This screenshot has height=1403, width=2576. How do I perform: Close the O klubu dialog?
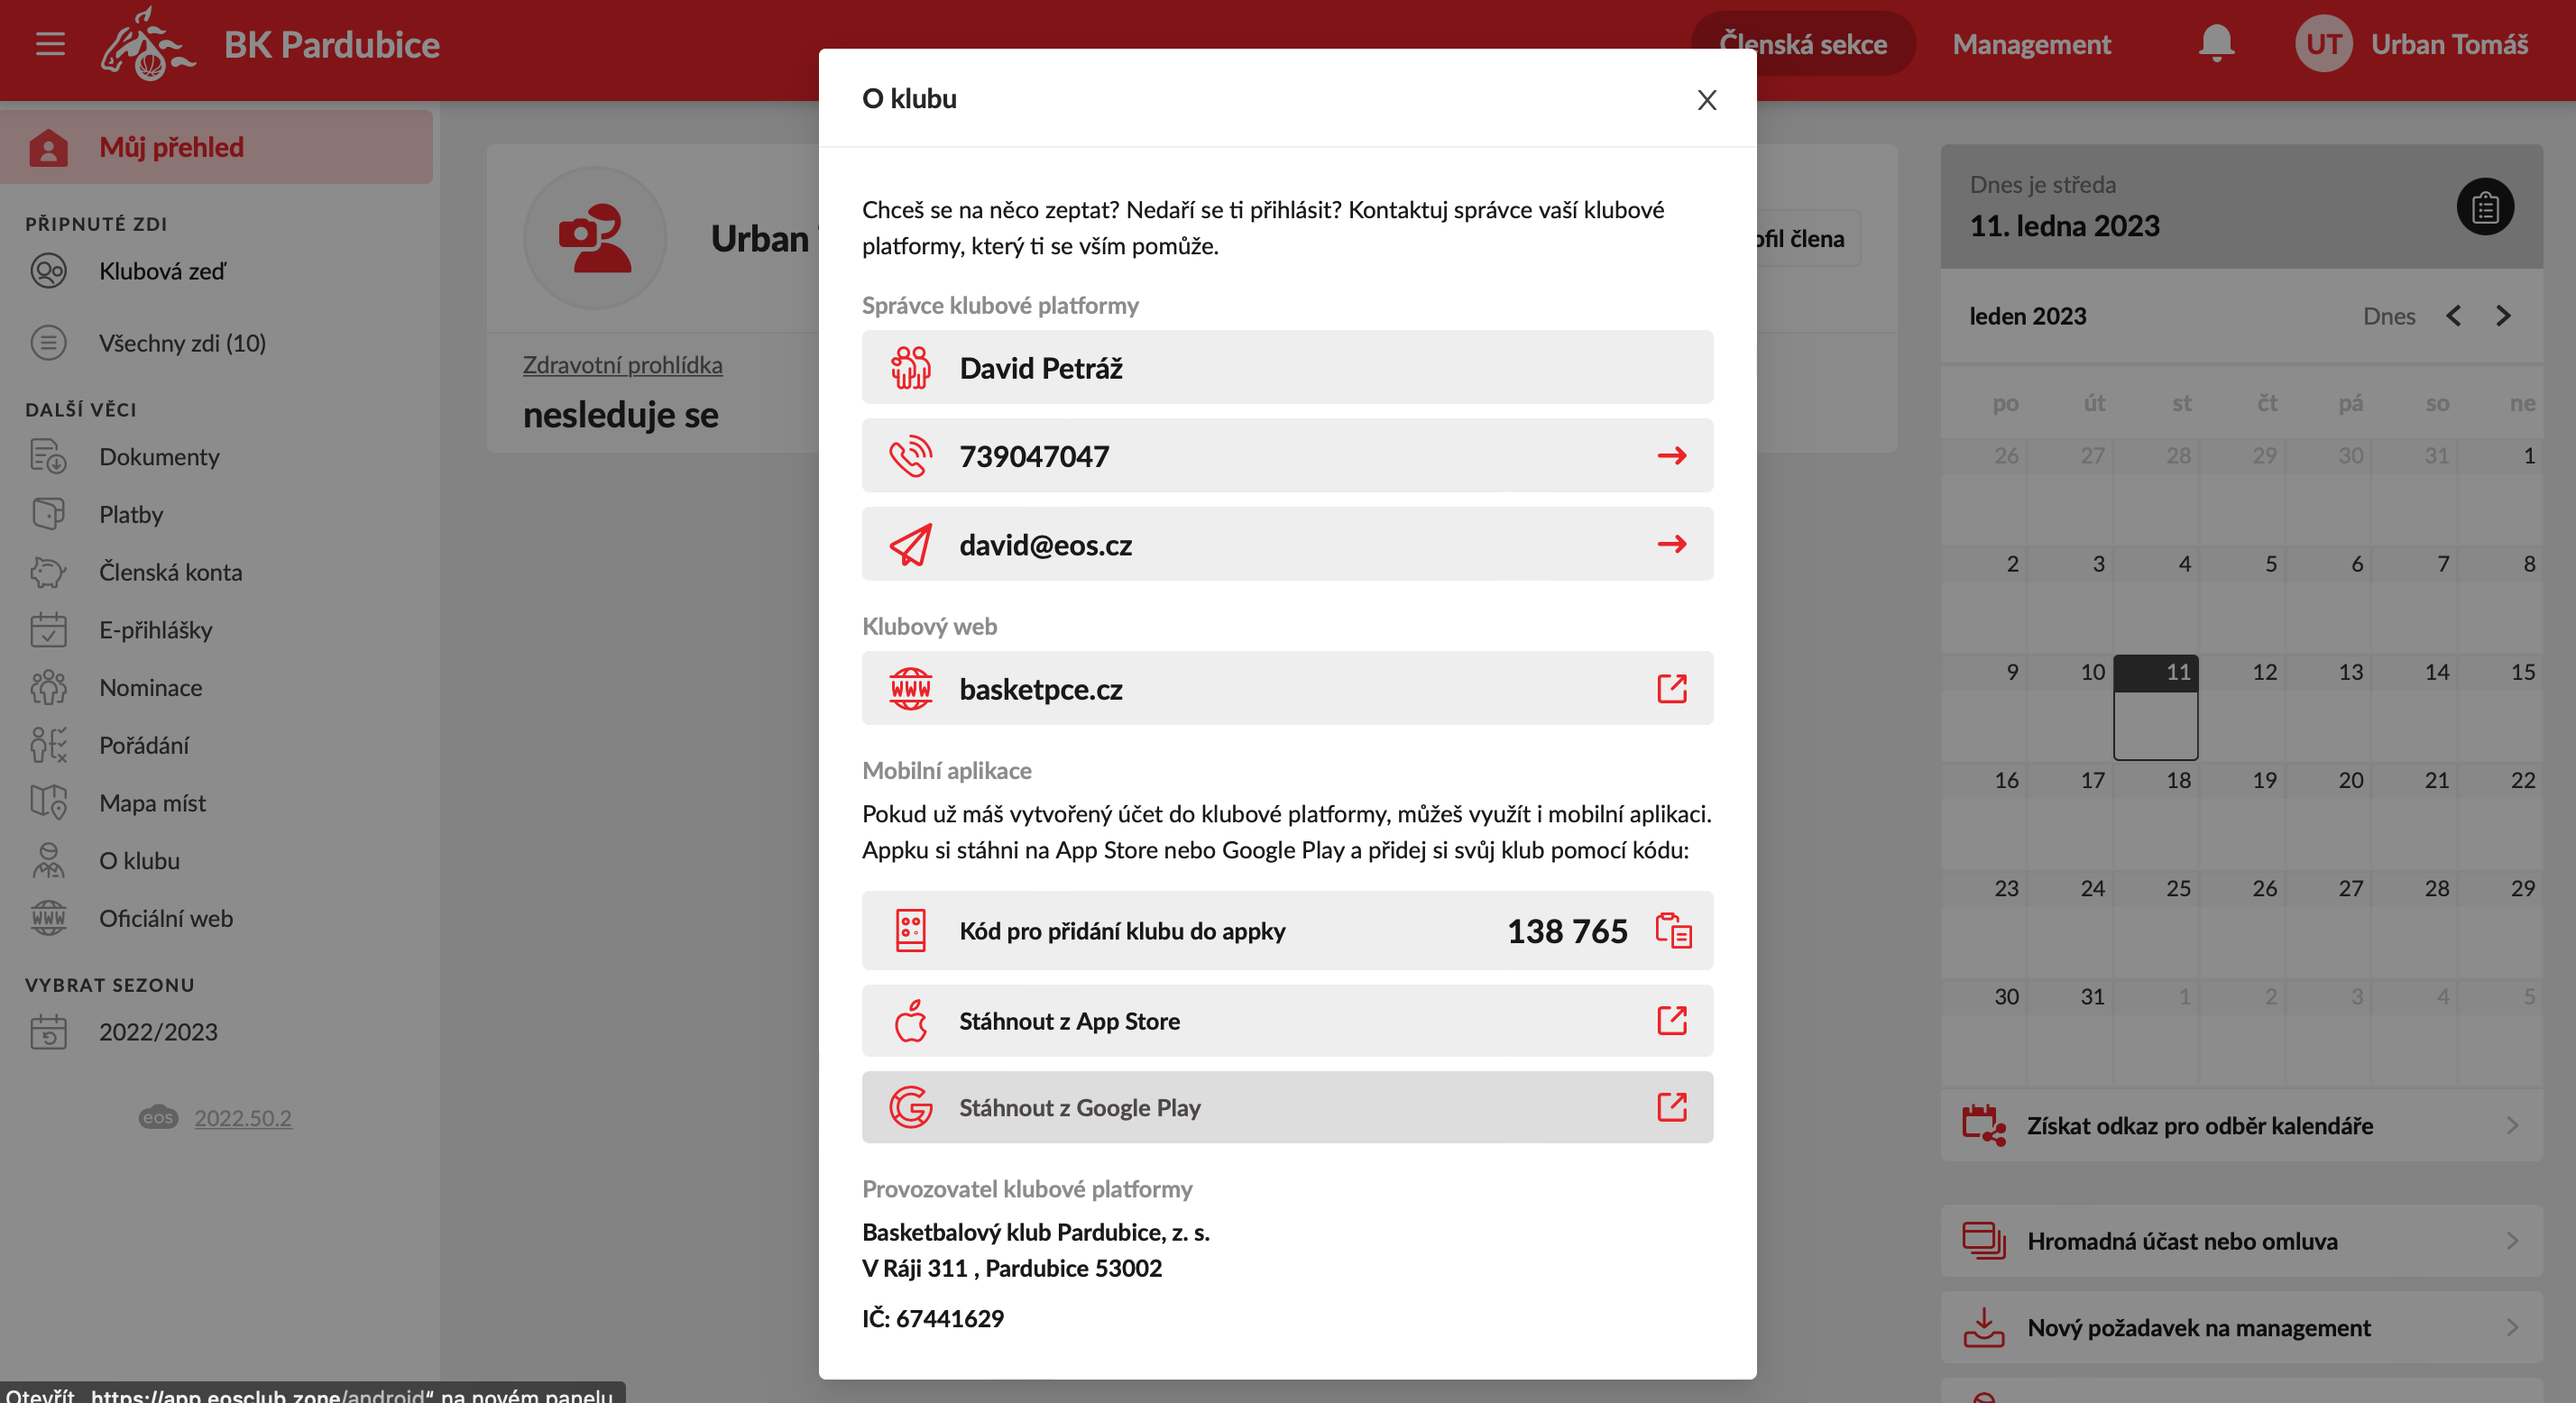point(1706,99)
